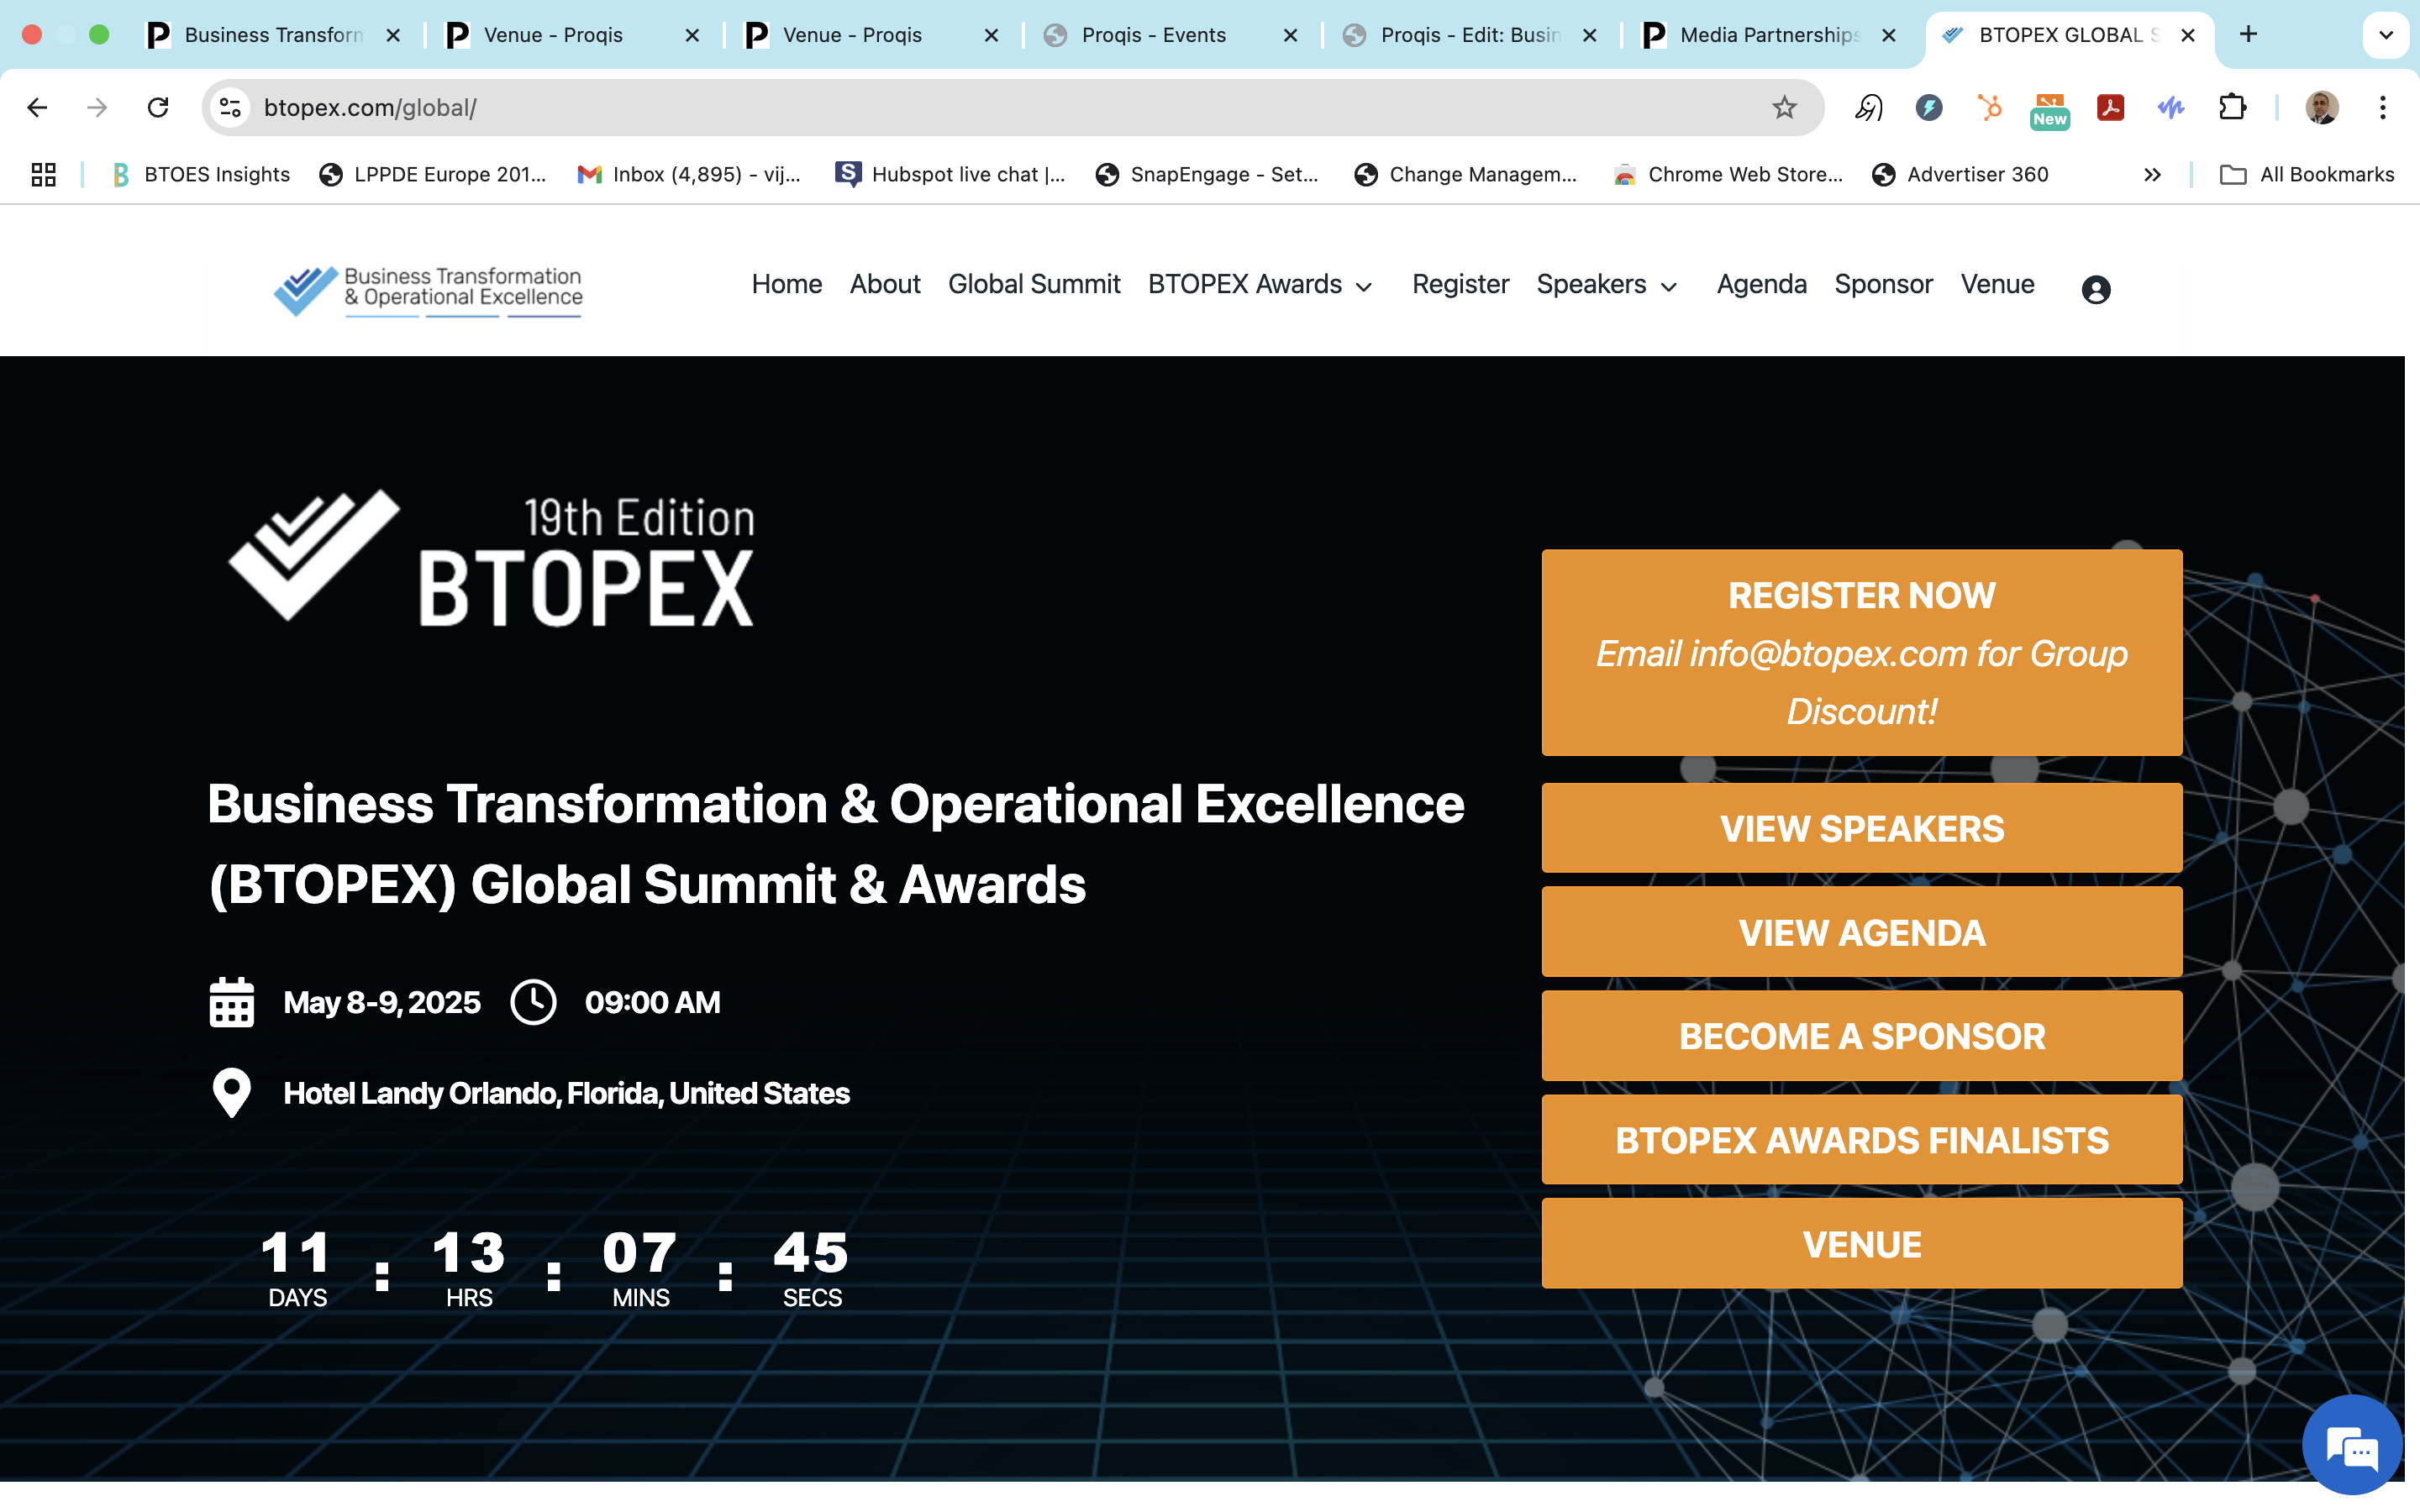Screen dimensions: 2420x1512
Task: View site information icon in address bar
Action: (231, 107)
